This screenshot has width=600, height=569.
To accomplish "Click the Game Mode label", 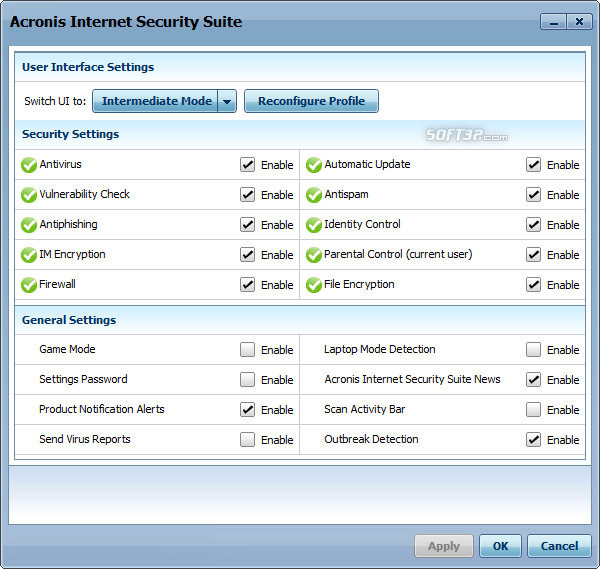I will point(67,349).
